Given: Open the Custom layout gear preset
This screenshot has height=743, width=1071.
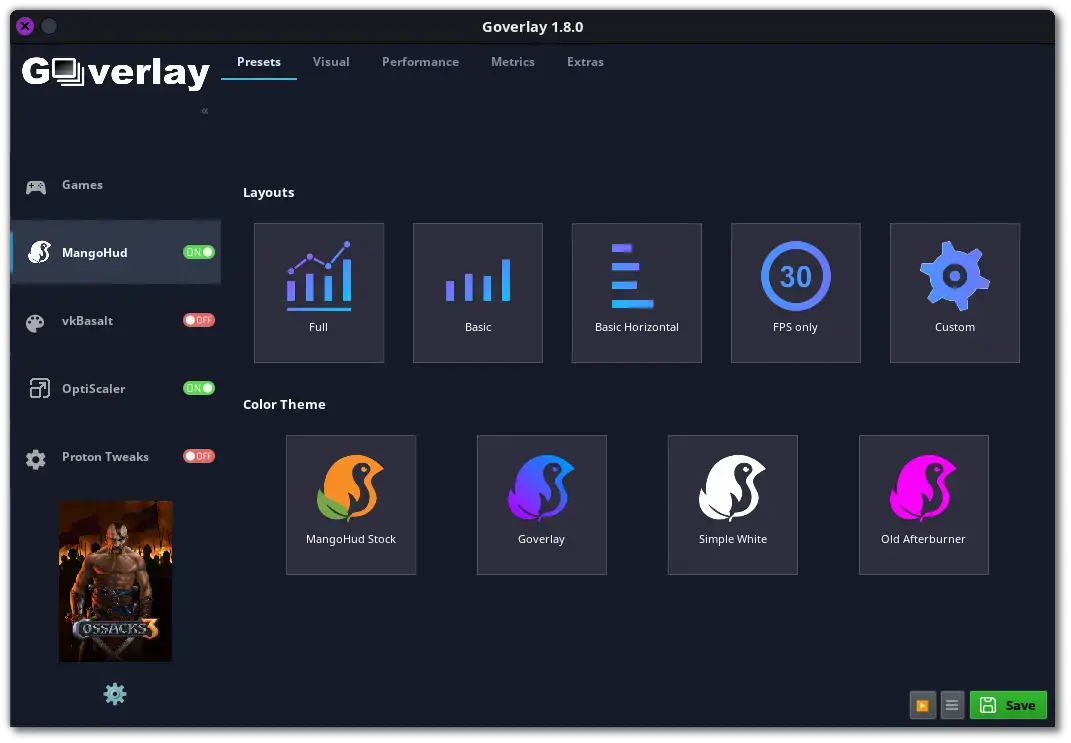Looking at the screenshot, I should click(955, 292).
